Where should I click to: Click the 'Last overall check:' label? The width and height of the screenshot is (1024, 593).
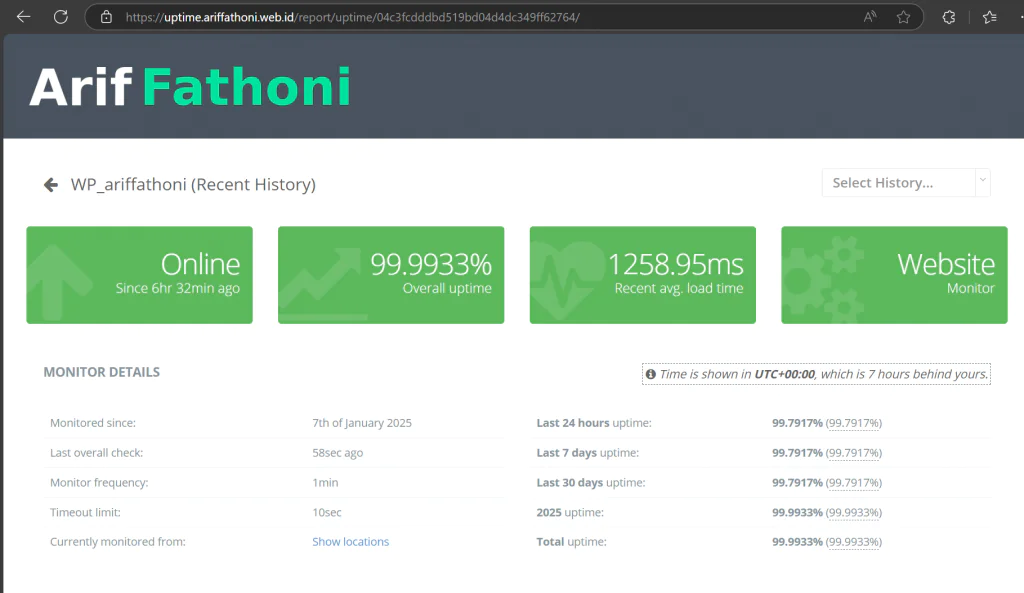tap(97, 453)
